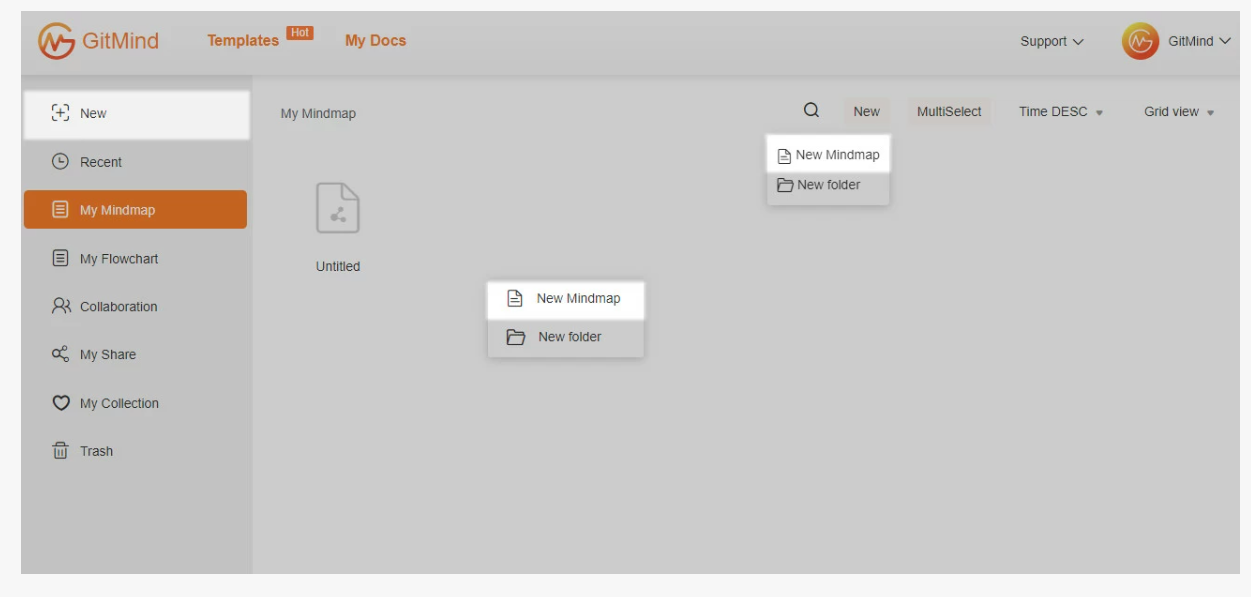Open the Grid view dropdown
This screenshot has width=1251, height=597.
1176,111
